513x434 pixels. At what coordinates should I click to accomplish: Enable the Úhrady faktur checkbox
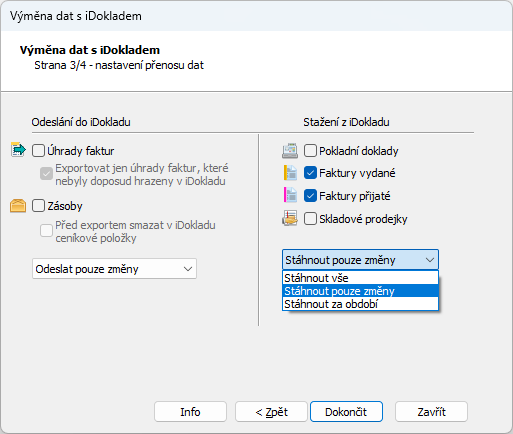click(x=38, y=150)
